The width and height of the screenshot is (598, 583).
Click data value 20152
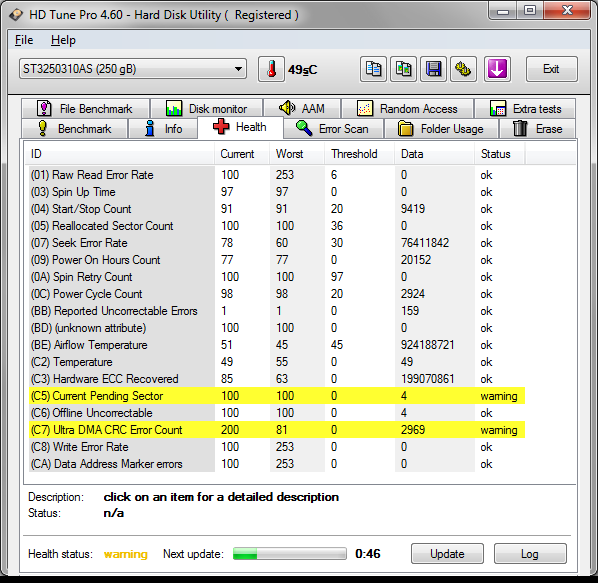coord(416,260)
